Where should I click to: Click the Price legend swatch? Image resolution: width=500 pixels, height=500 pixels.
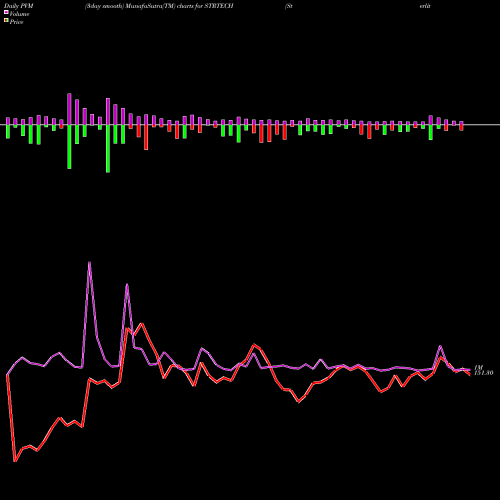click(6, 21)
